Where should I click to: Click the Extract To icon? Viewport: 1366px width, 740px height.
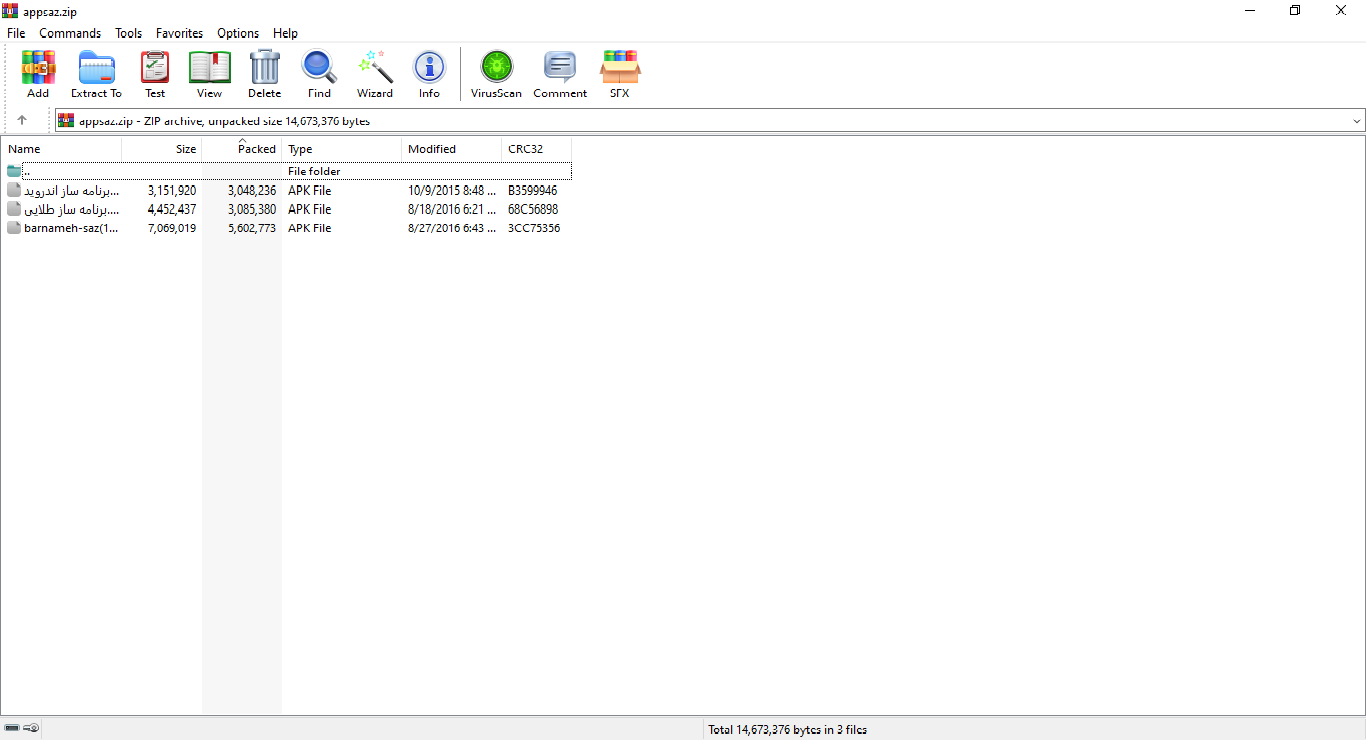[96, 74]
